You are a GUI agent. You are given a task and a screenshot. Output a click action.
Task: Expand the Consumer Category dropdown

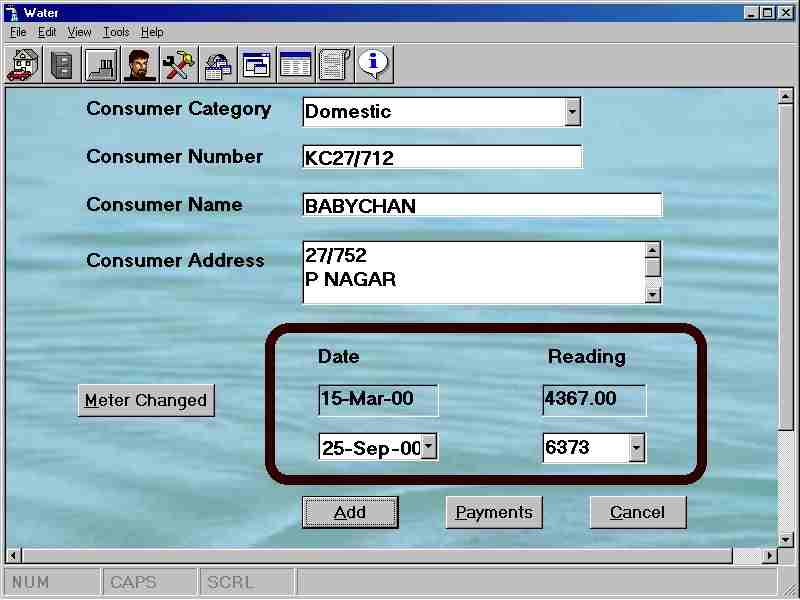[x=572, y=111]
